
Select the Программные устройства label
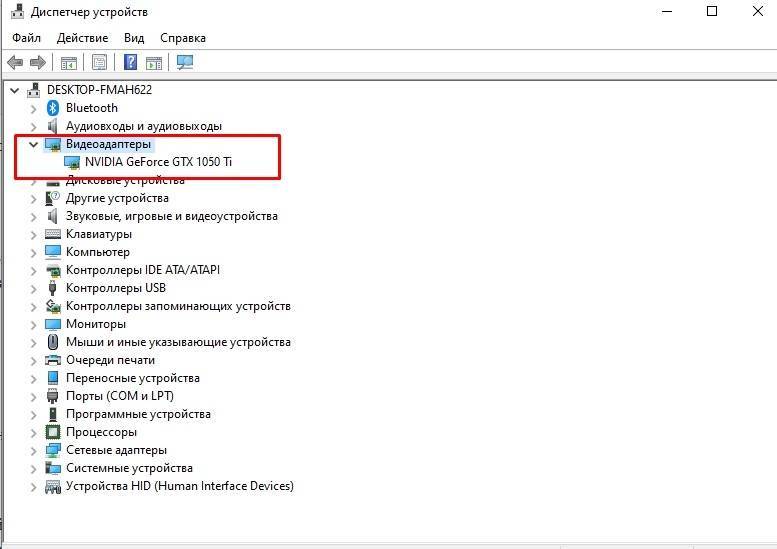[138, 414]
